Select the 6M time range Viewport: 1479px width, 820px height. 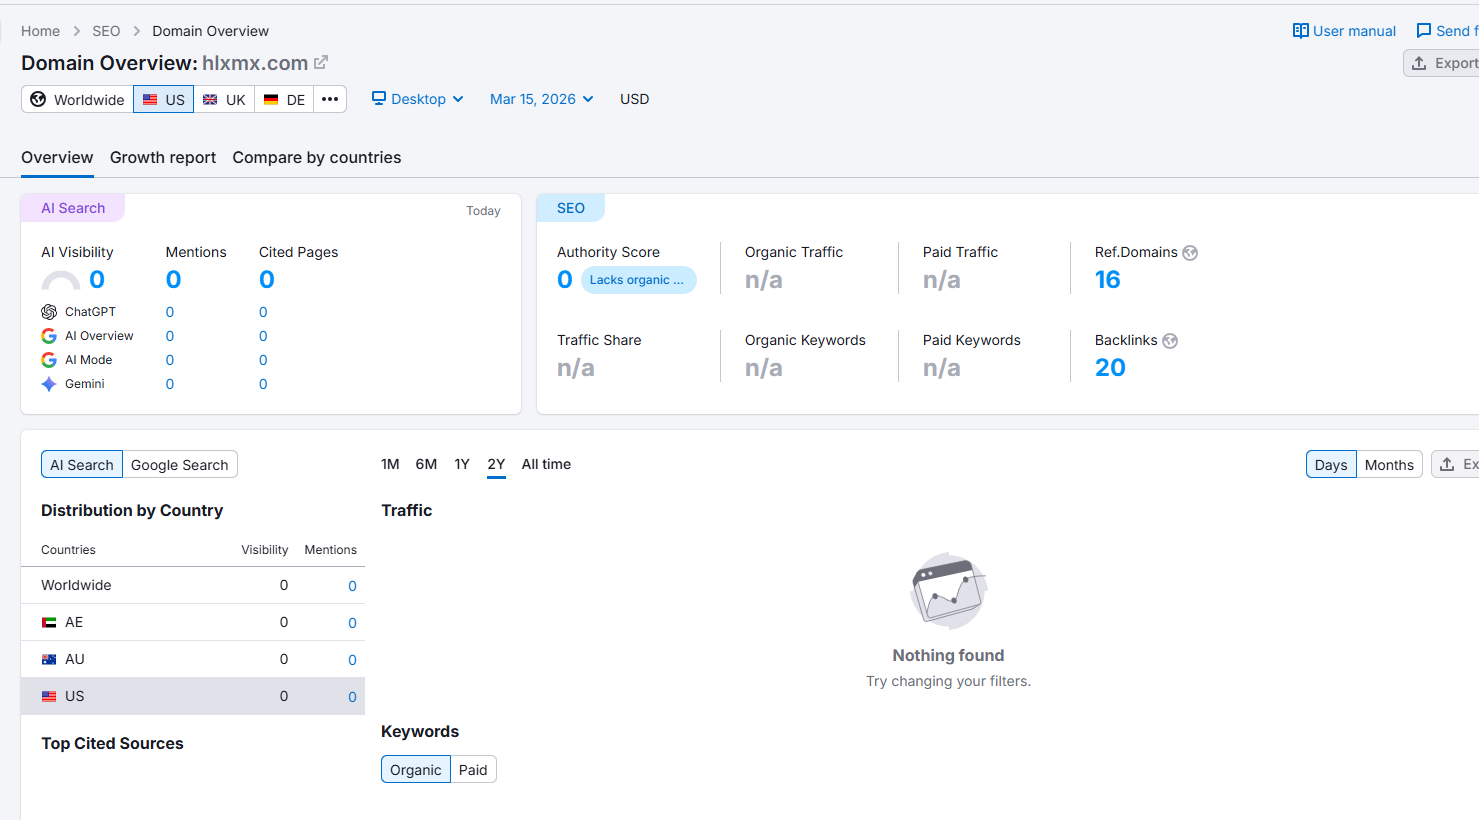(x=426, y=464)
